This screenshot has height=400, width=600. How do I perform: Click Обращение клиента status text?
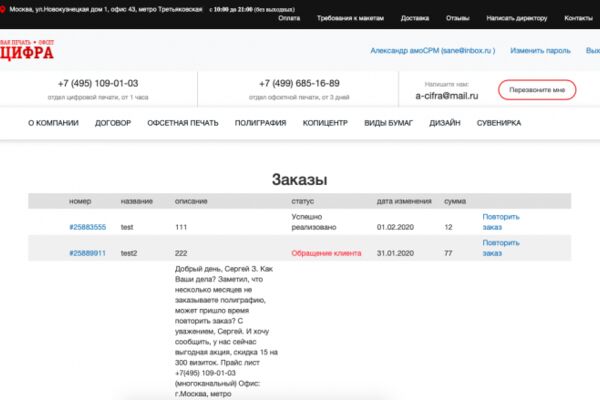point(326,253)
